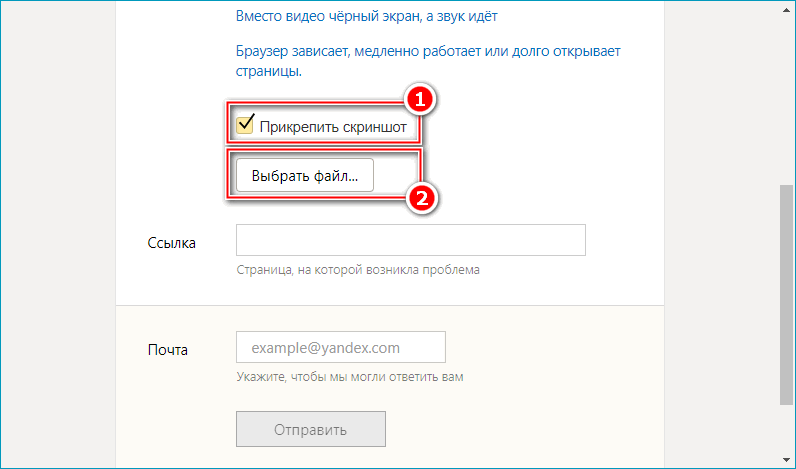
Task: Click the Почта email input field
Action: pos(340,348)
